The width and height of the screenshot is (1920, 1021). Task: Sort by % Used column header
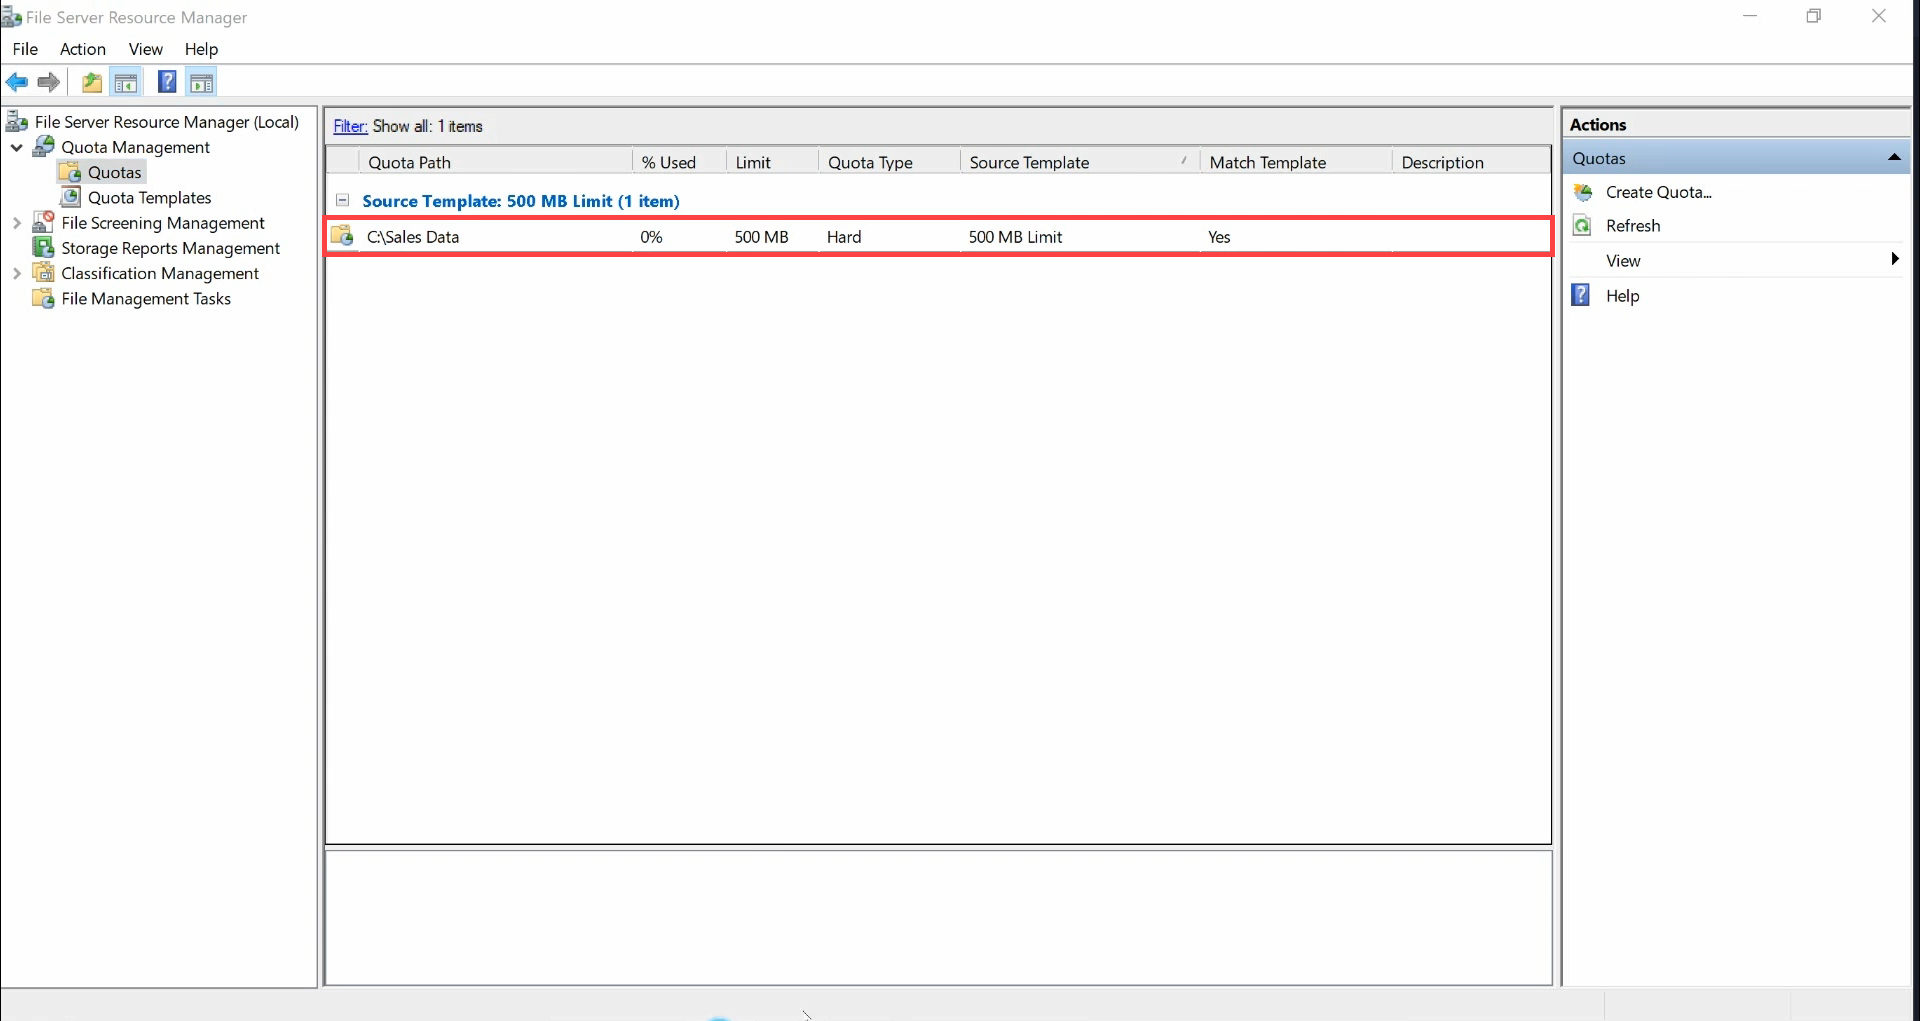[x=679, y=162]
